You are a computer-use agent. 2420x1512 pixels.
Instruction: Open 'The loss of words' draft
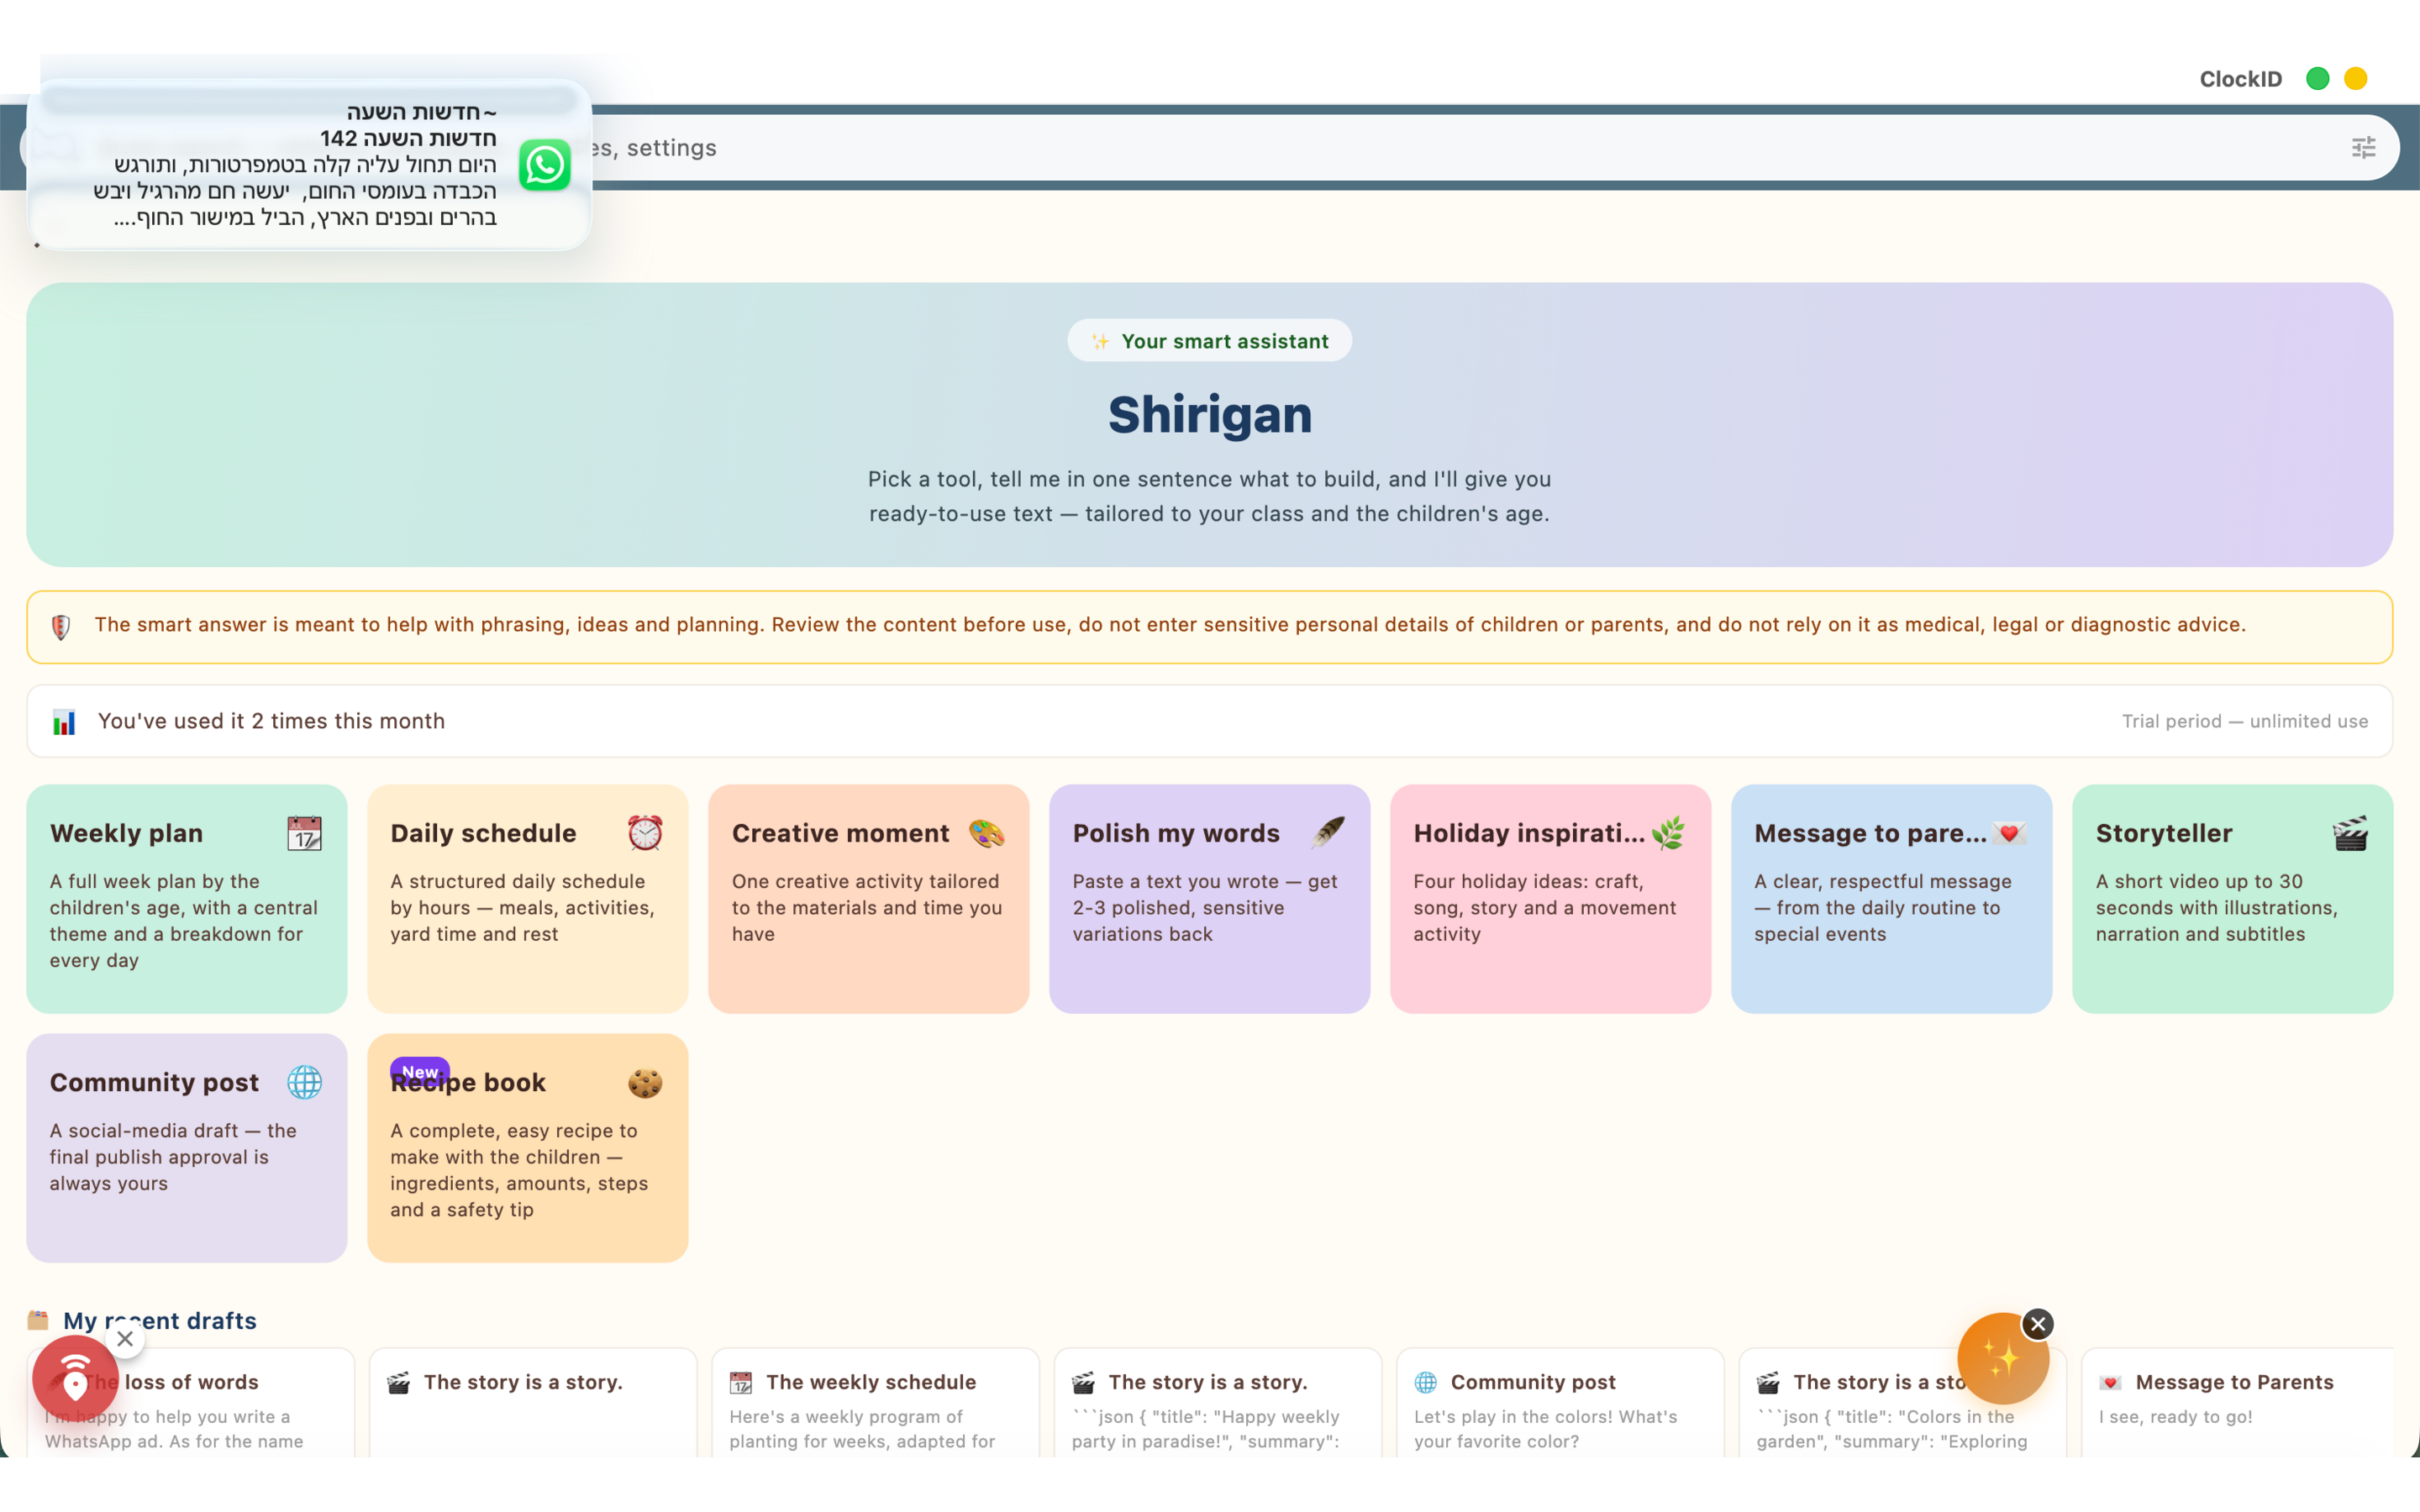tap(190, 1402)
